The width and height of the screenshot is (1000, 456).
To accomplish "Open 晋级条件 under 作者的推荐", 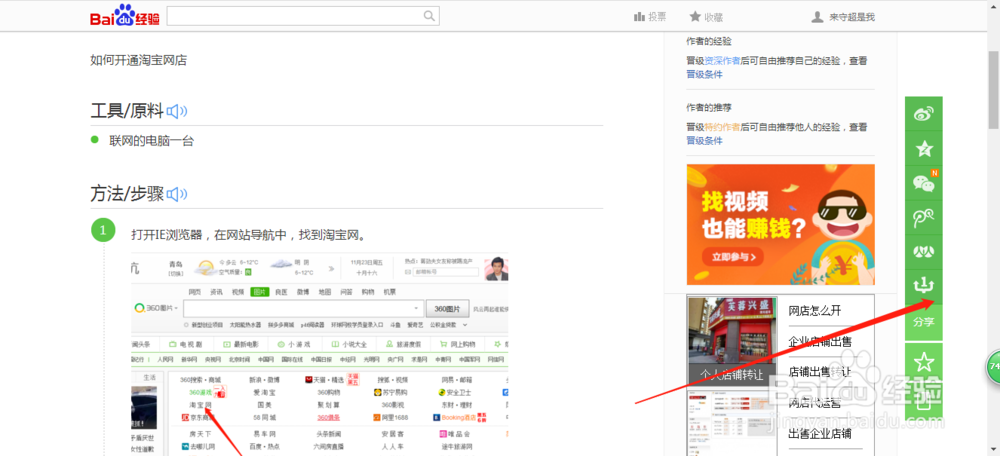I will (705, 140).
